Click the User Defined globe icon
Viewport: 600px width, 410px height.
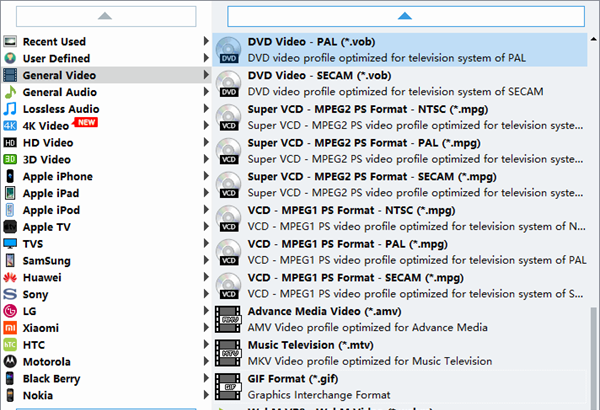click(x=10, y=58)
